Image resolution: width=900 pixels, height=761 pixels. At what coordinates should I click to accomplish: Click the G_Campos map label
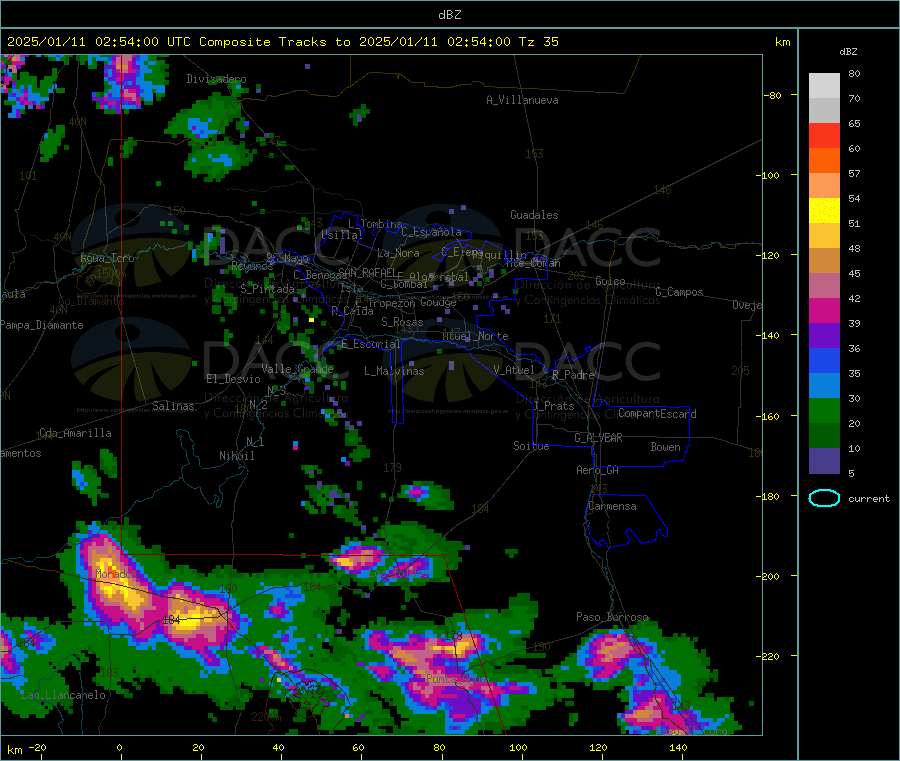679,292
